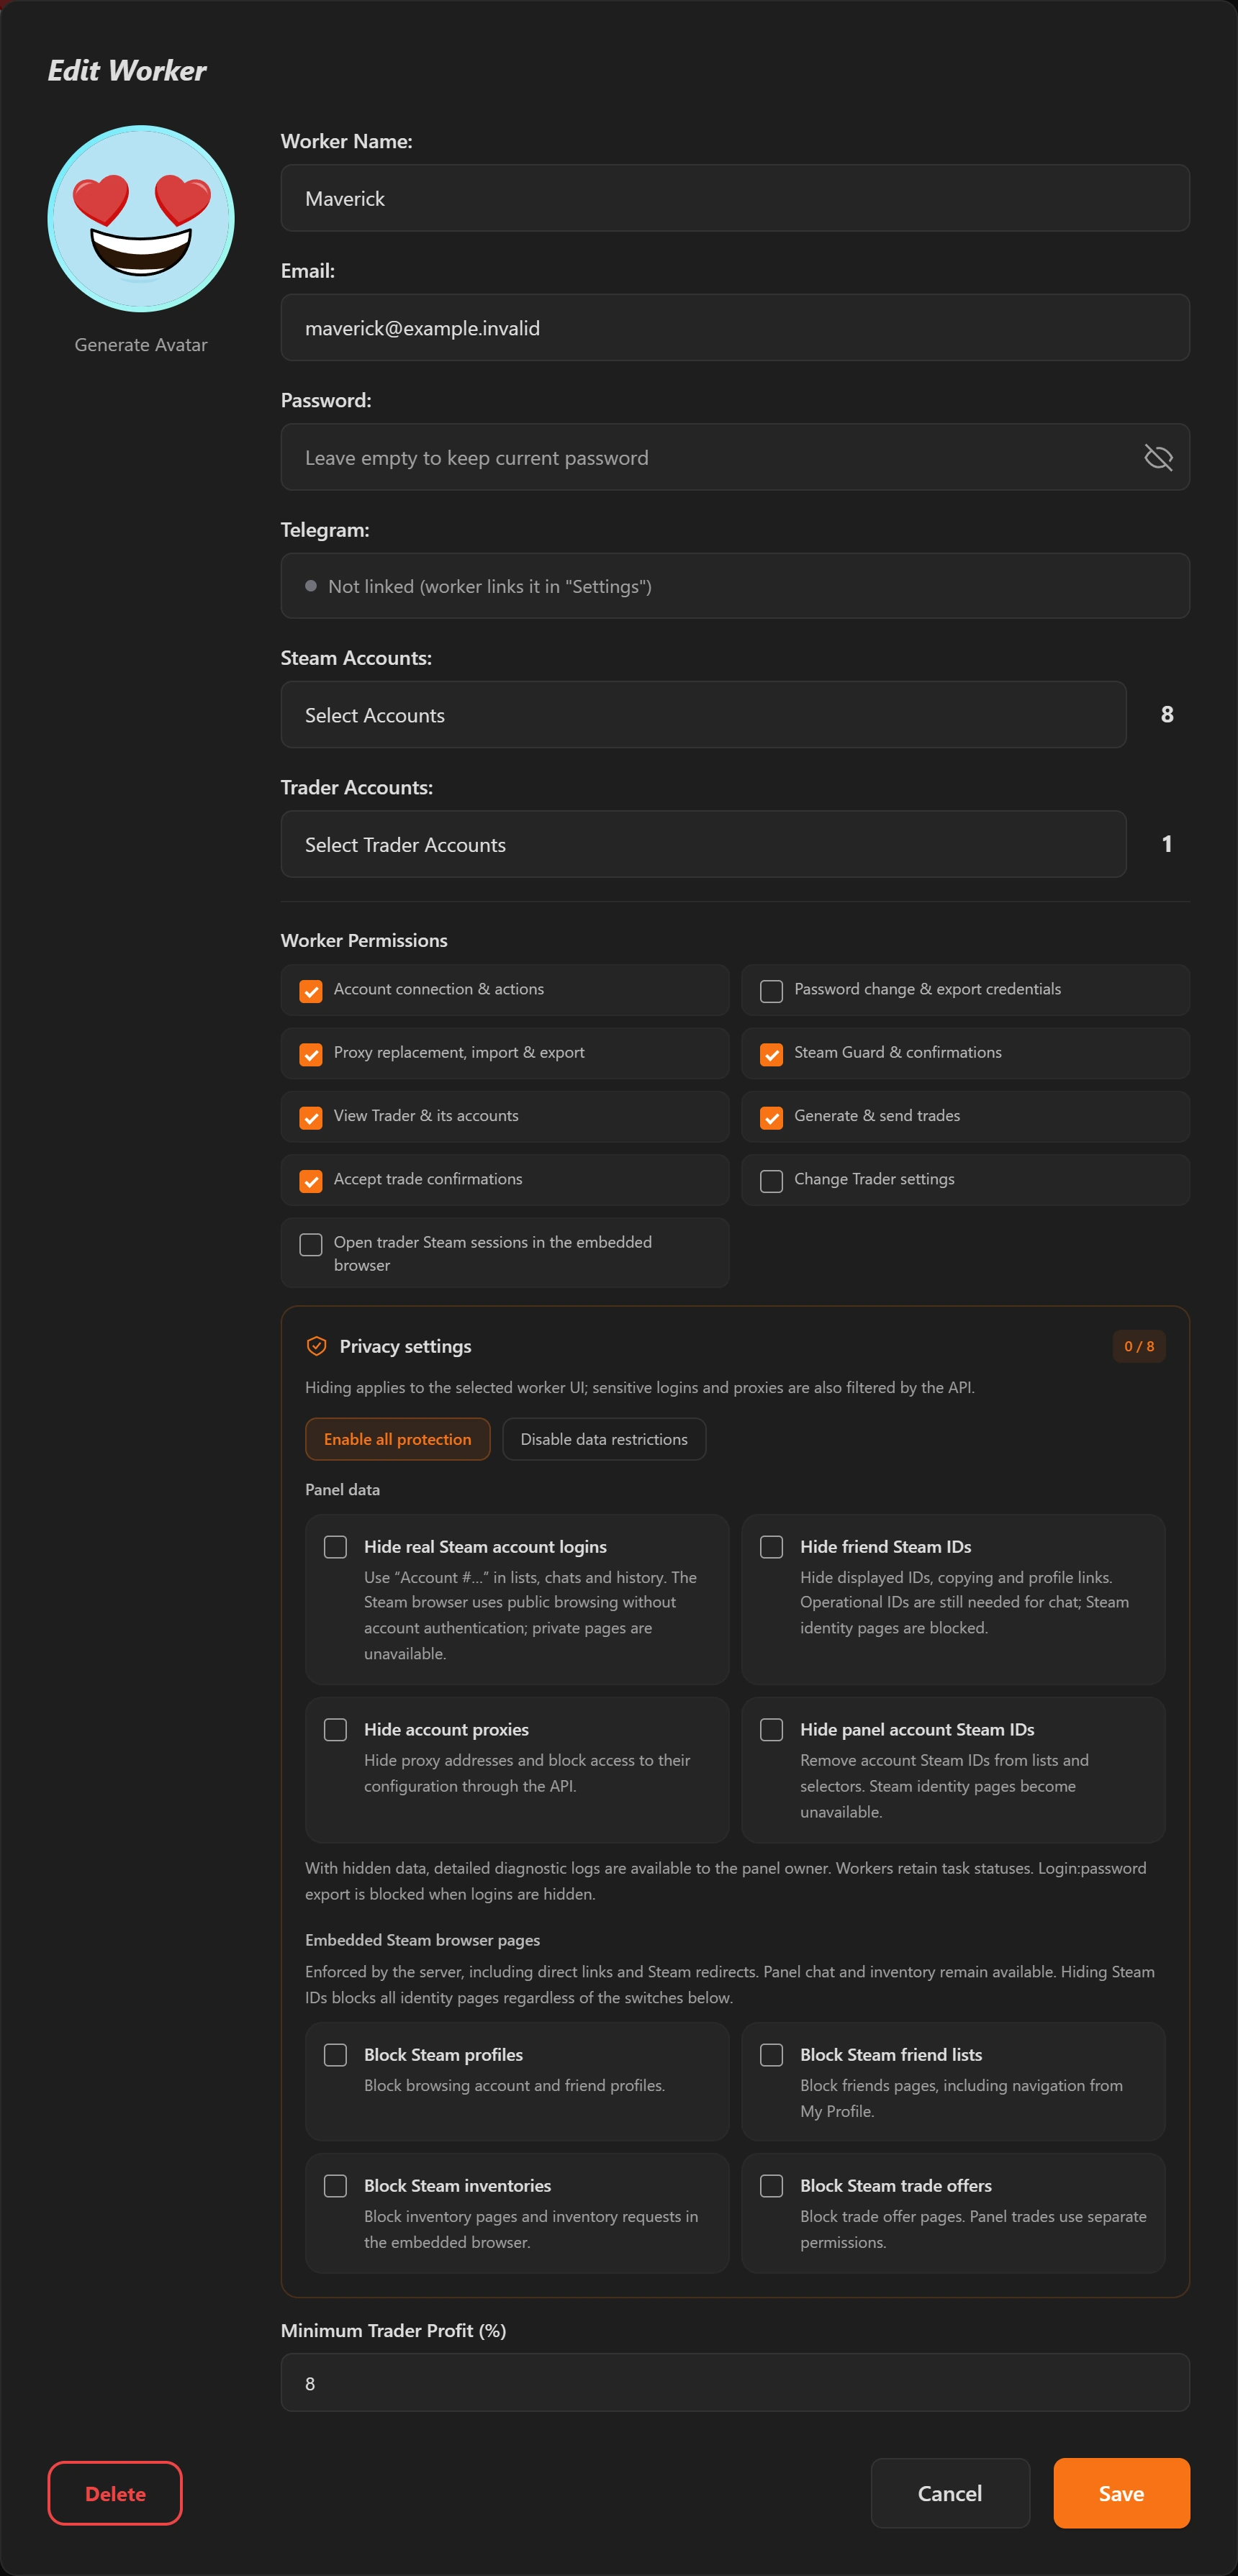Toggle Steam Guard & confirmations checkbox

coord(771,1054)
